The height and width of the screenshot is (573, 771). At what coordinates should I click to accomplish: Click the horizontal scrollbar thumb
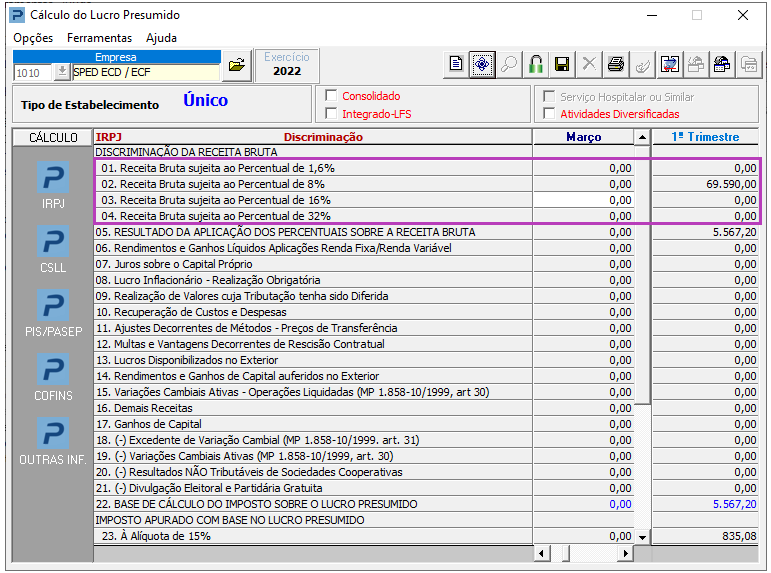[566, 554]
